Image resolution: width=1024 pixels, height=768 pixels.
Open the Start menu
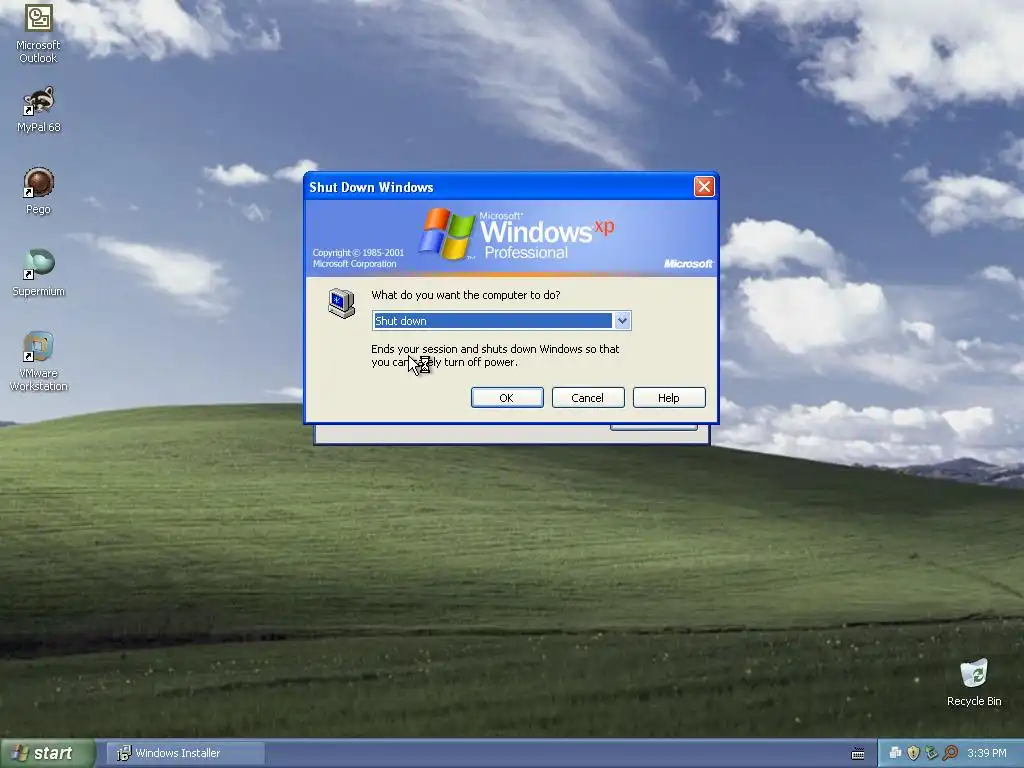[47, 754]
